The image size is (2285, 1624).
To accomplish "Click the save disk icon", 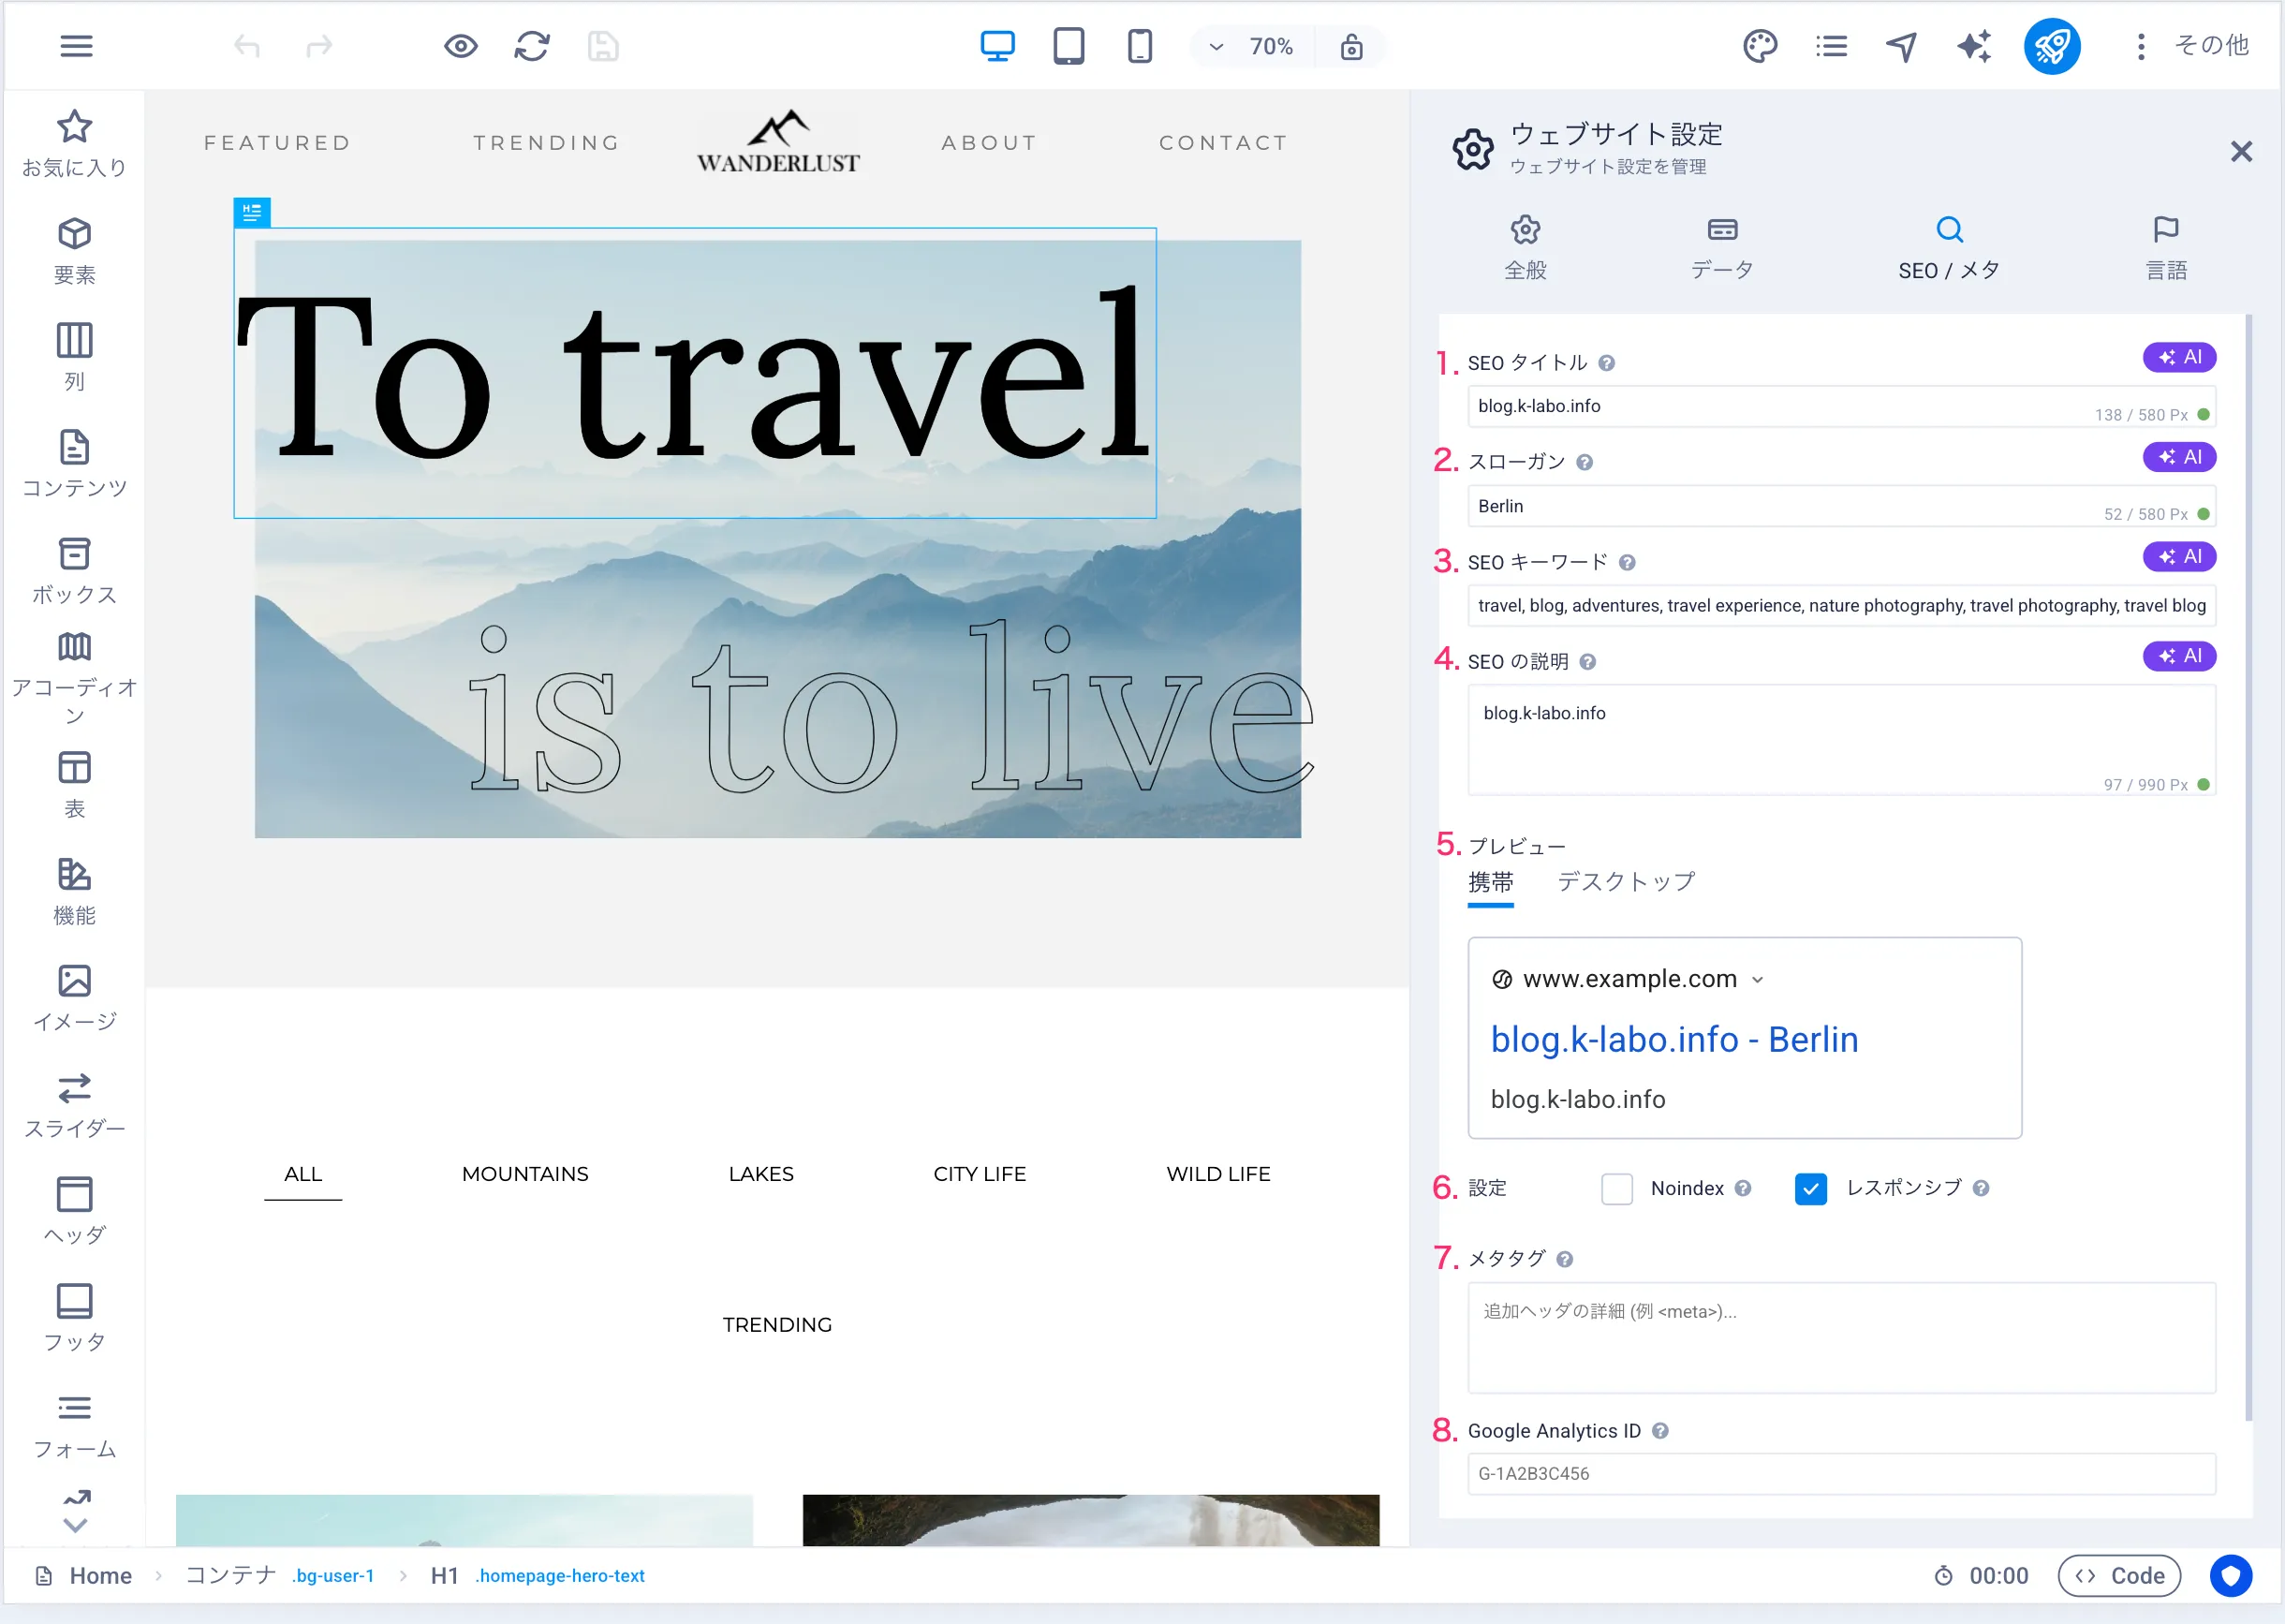I will pos(603,46).
